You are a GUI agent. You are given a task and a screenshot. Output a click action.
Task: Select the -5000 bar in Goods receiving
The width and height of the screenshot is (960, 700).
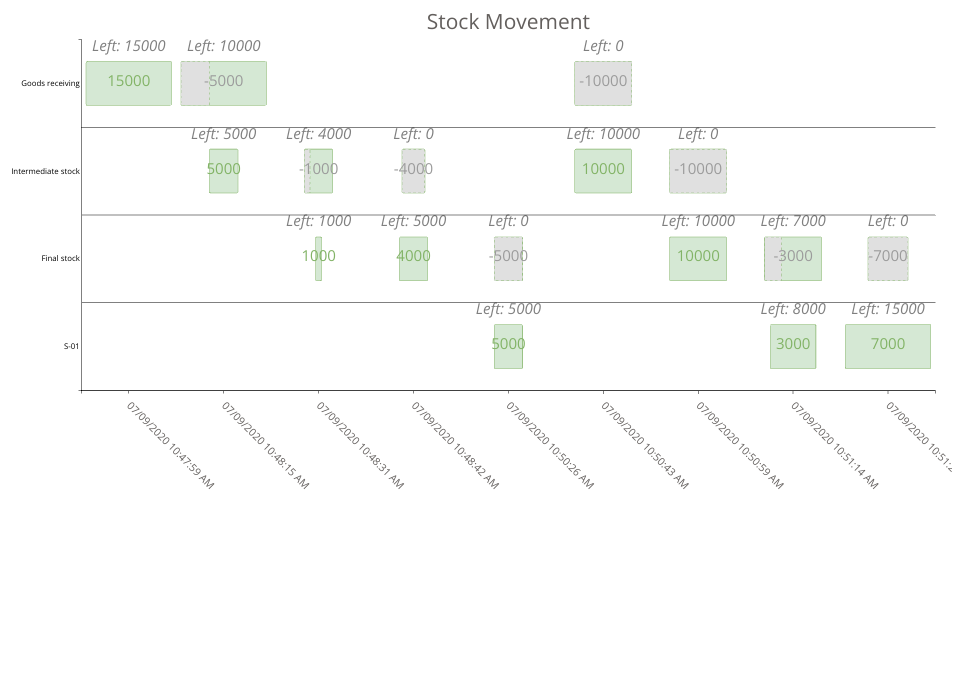point(223,83)
